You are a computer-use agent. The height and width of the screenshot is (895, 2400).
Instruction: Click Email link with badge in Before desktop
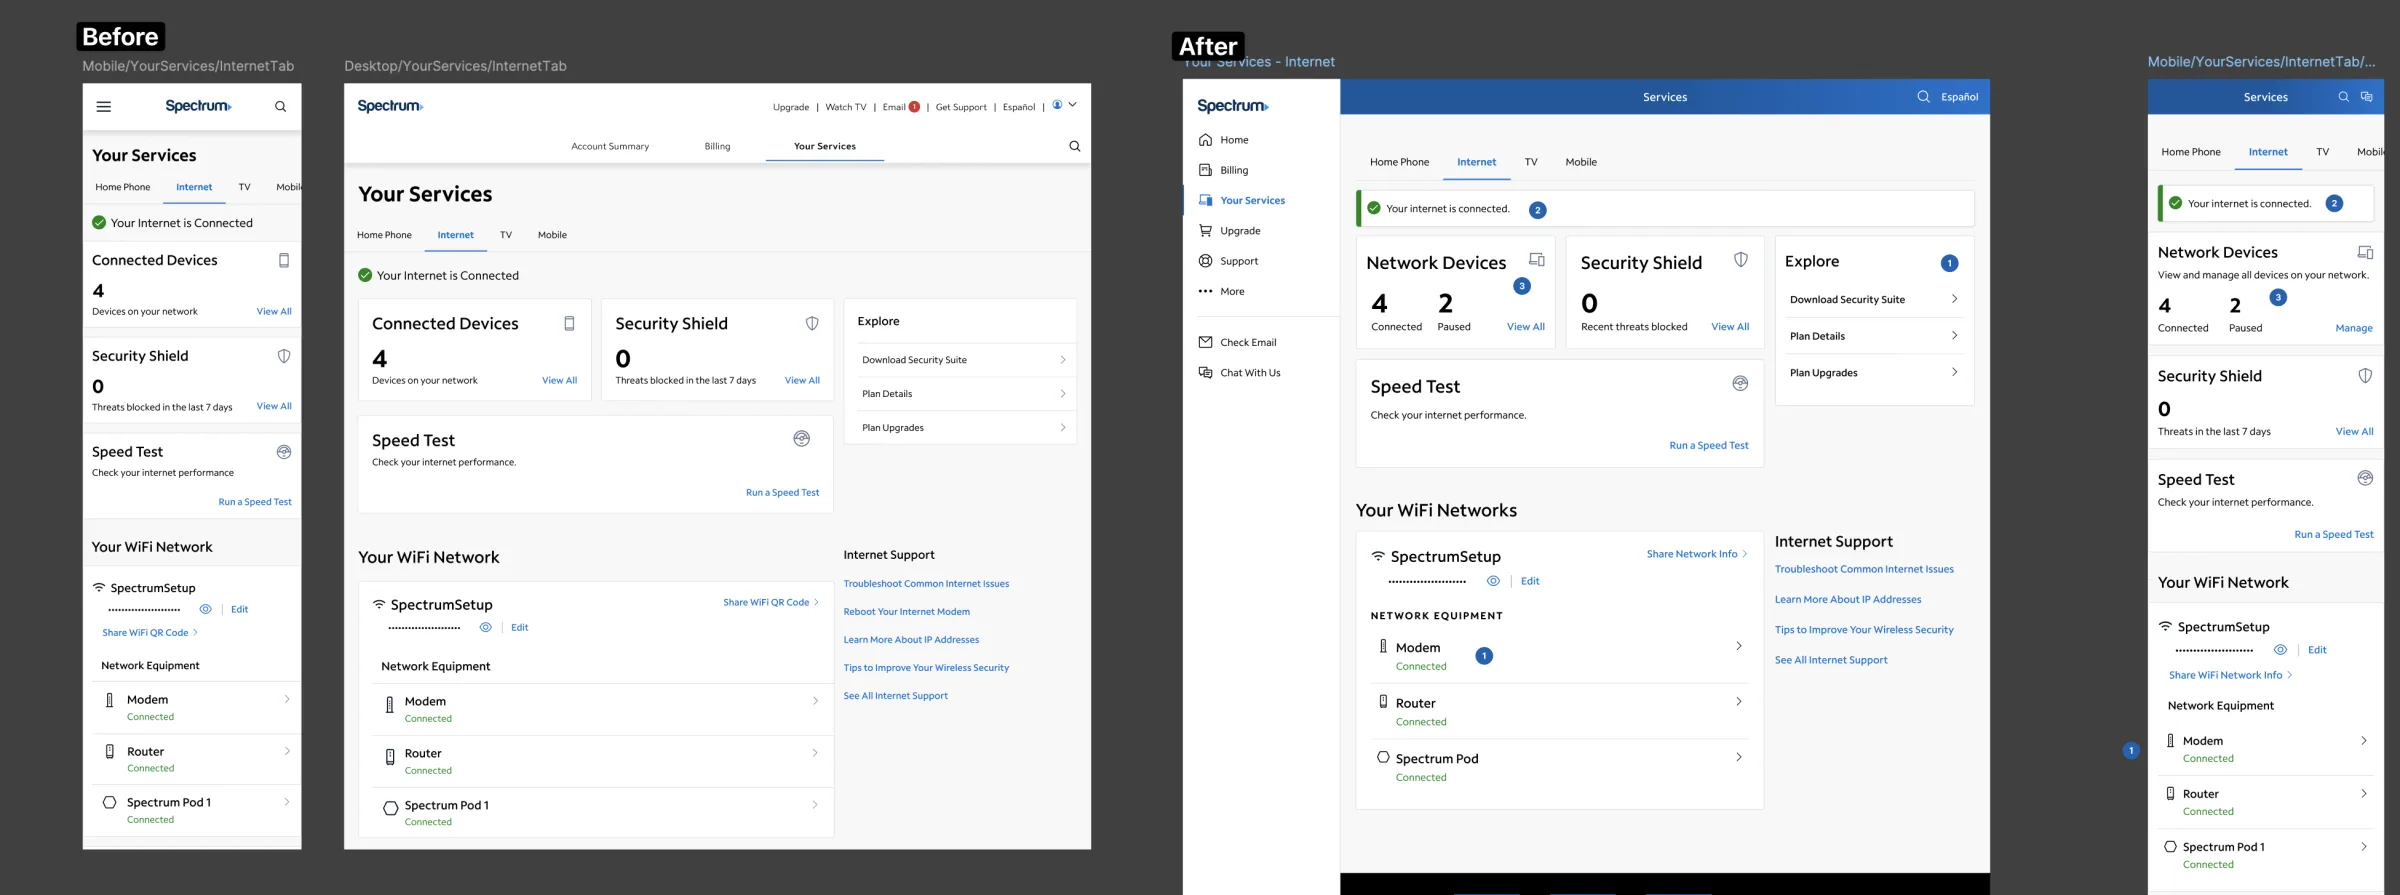click(900, 107)
